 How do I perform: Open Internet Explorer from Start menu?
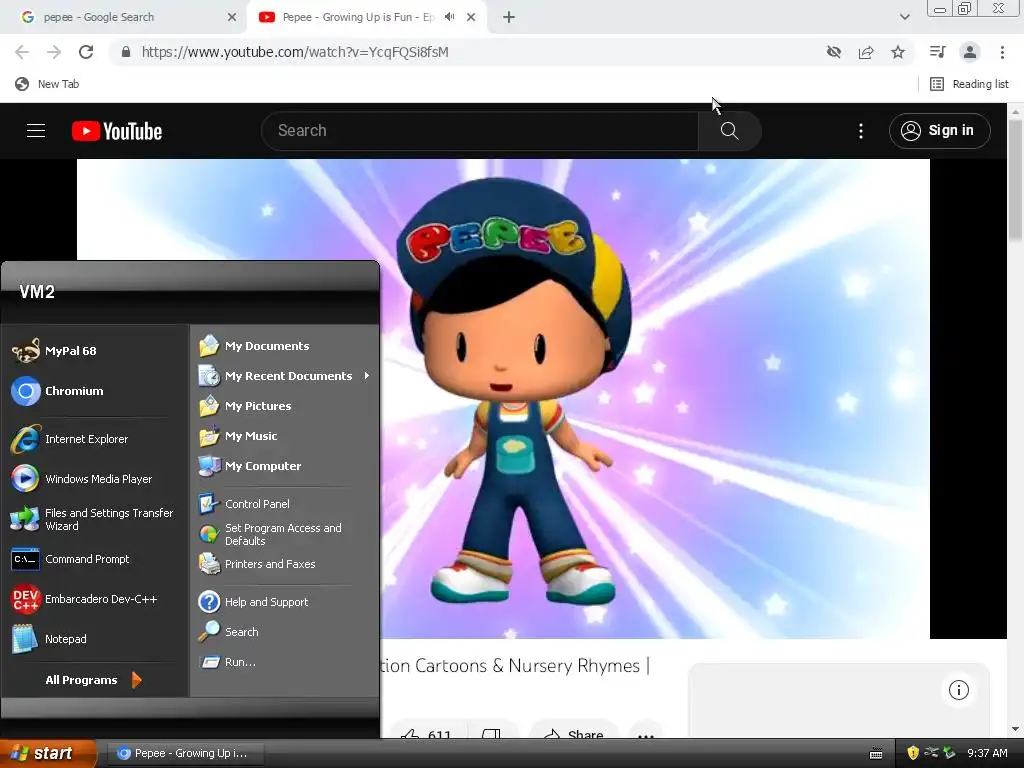(x=95, y=439)
